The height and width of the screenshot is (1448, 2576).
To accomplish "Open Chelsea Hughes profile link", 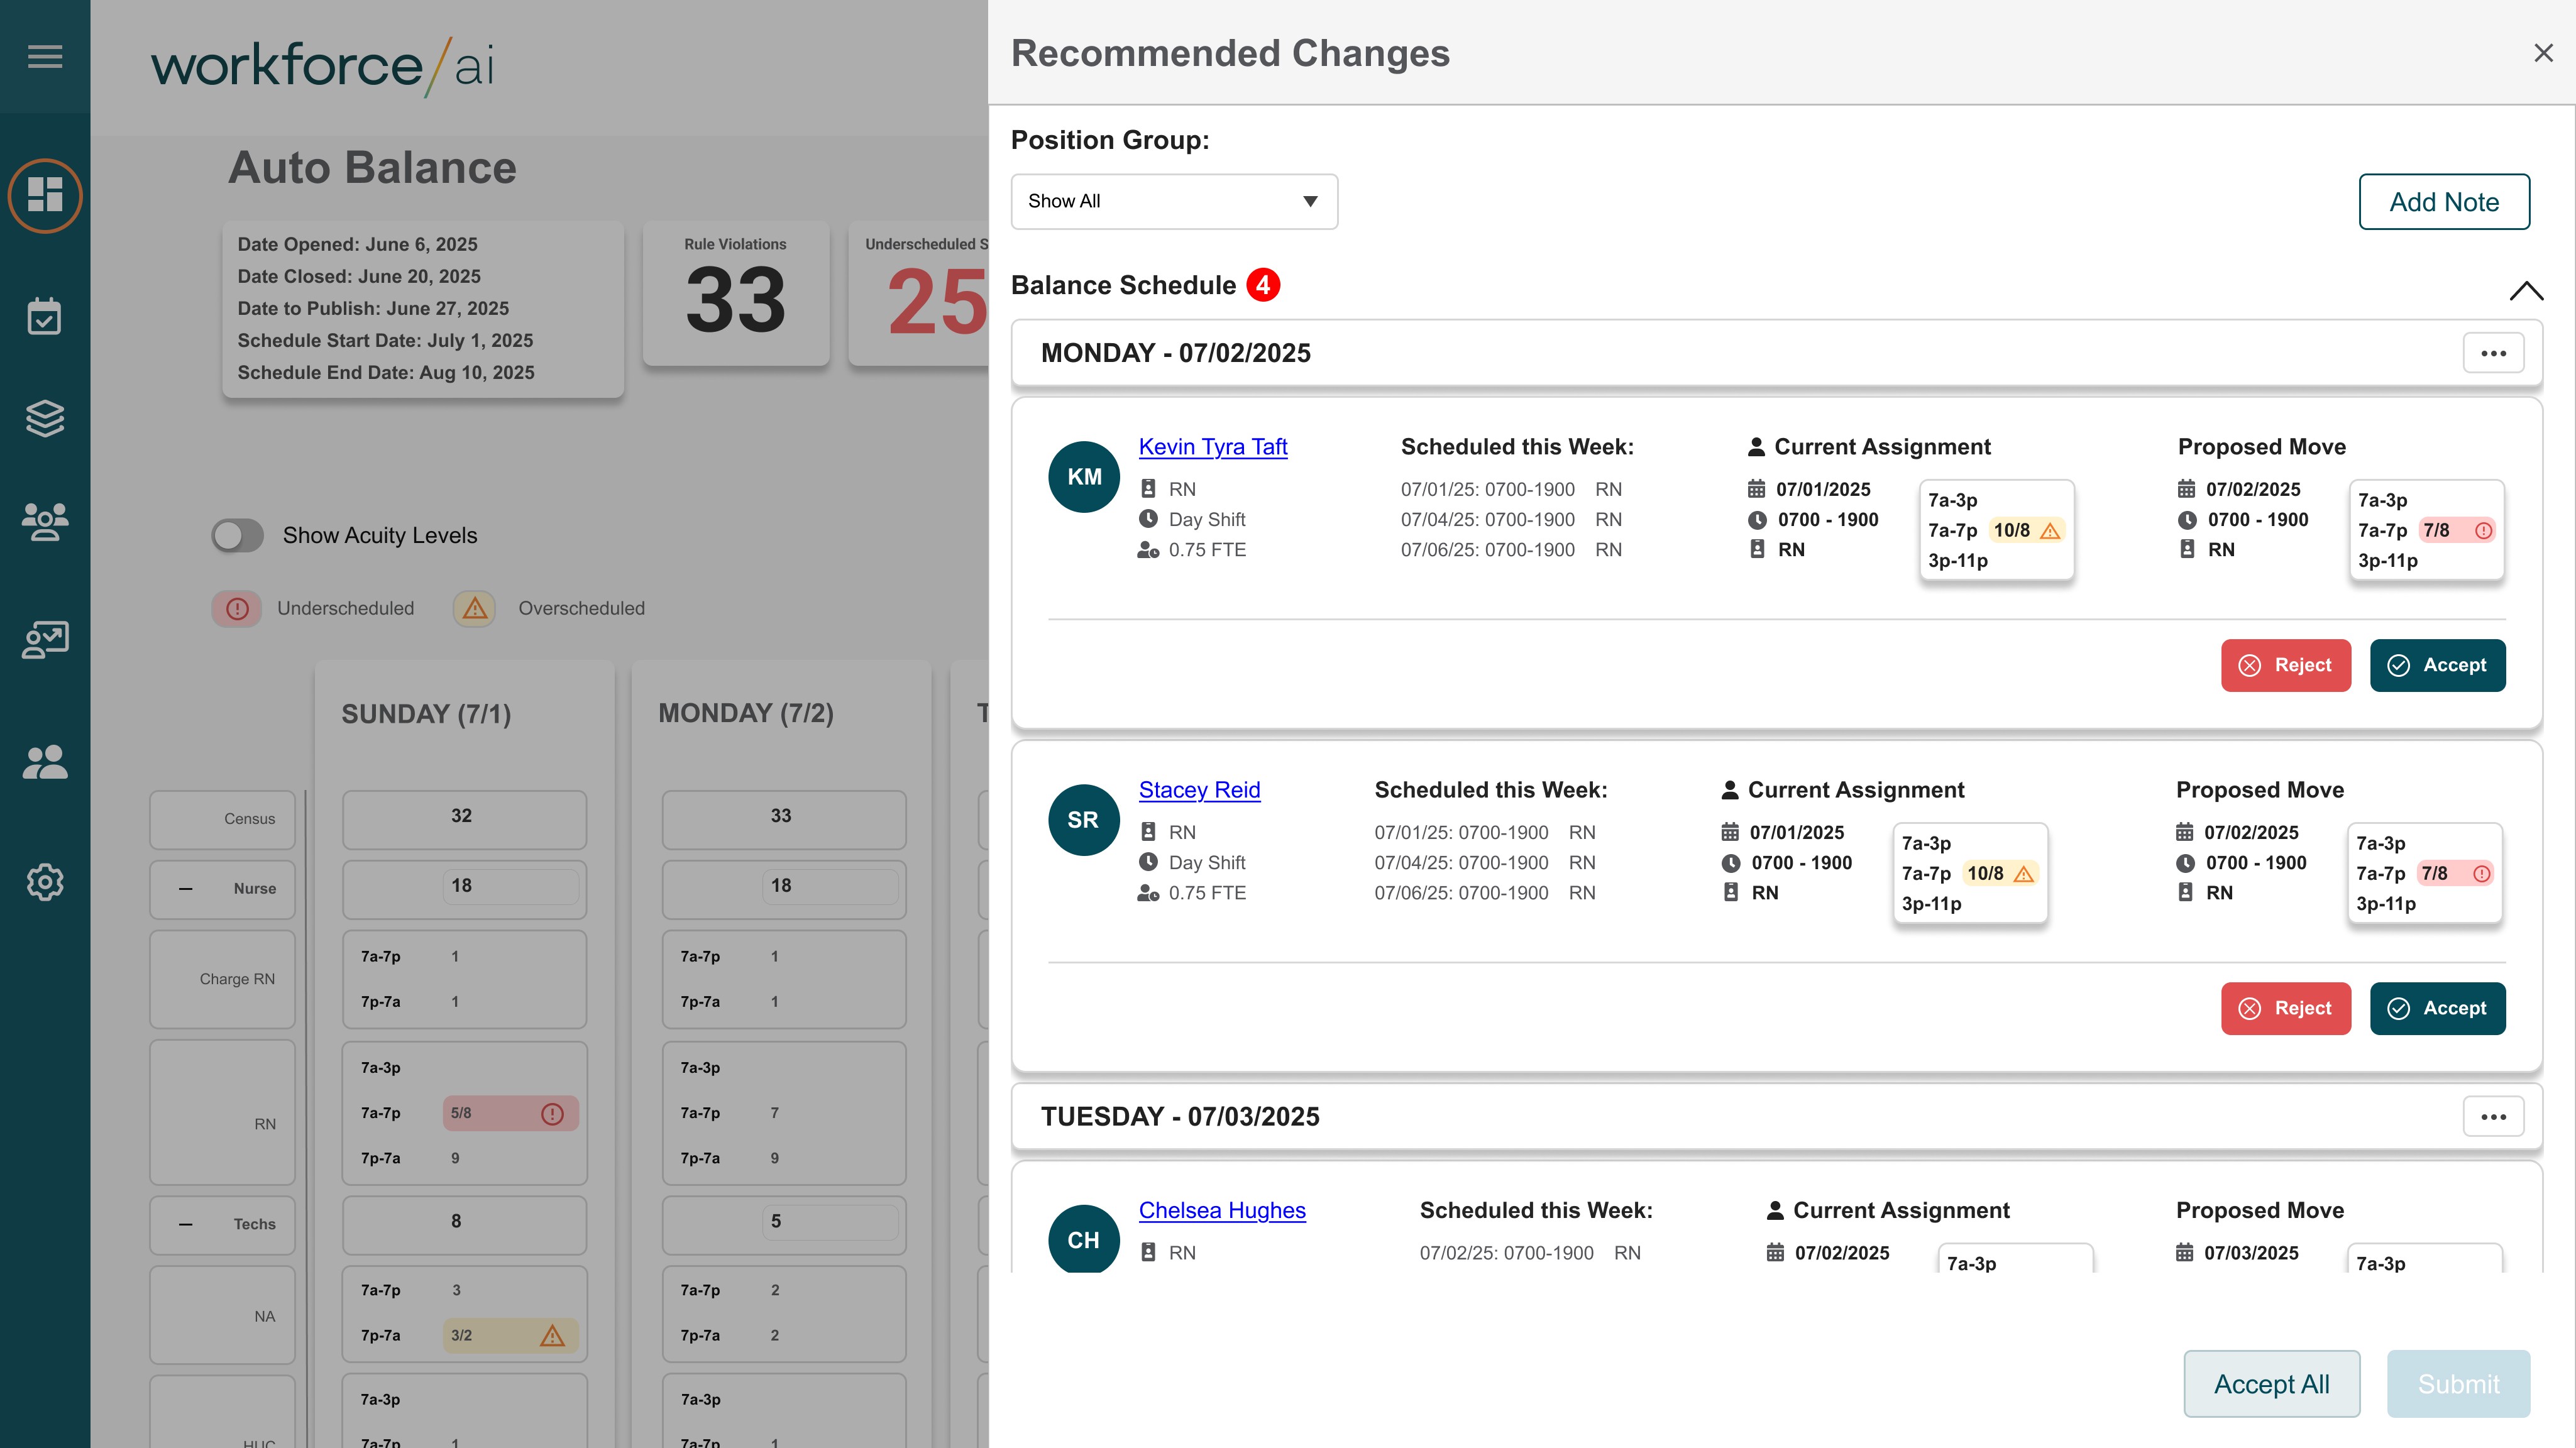I will pyautogui.click(x=1221, y=1210).
